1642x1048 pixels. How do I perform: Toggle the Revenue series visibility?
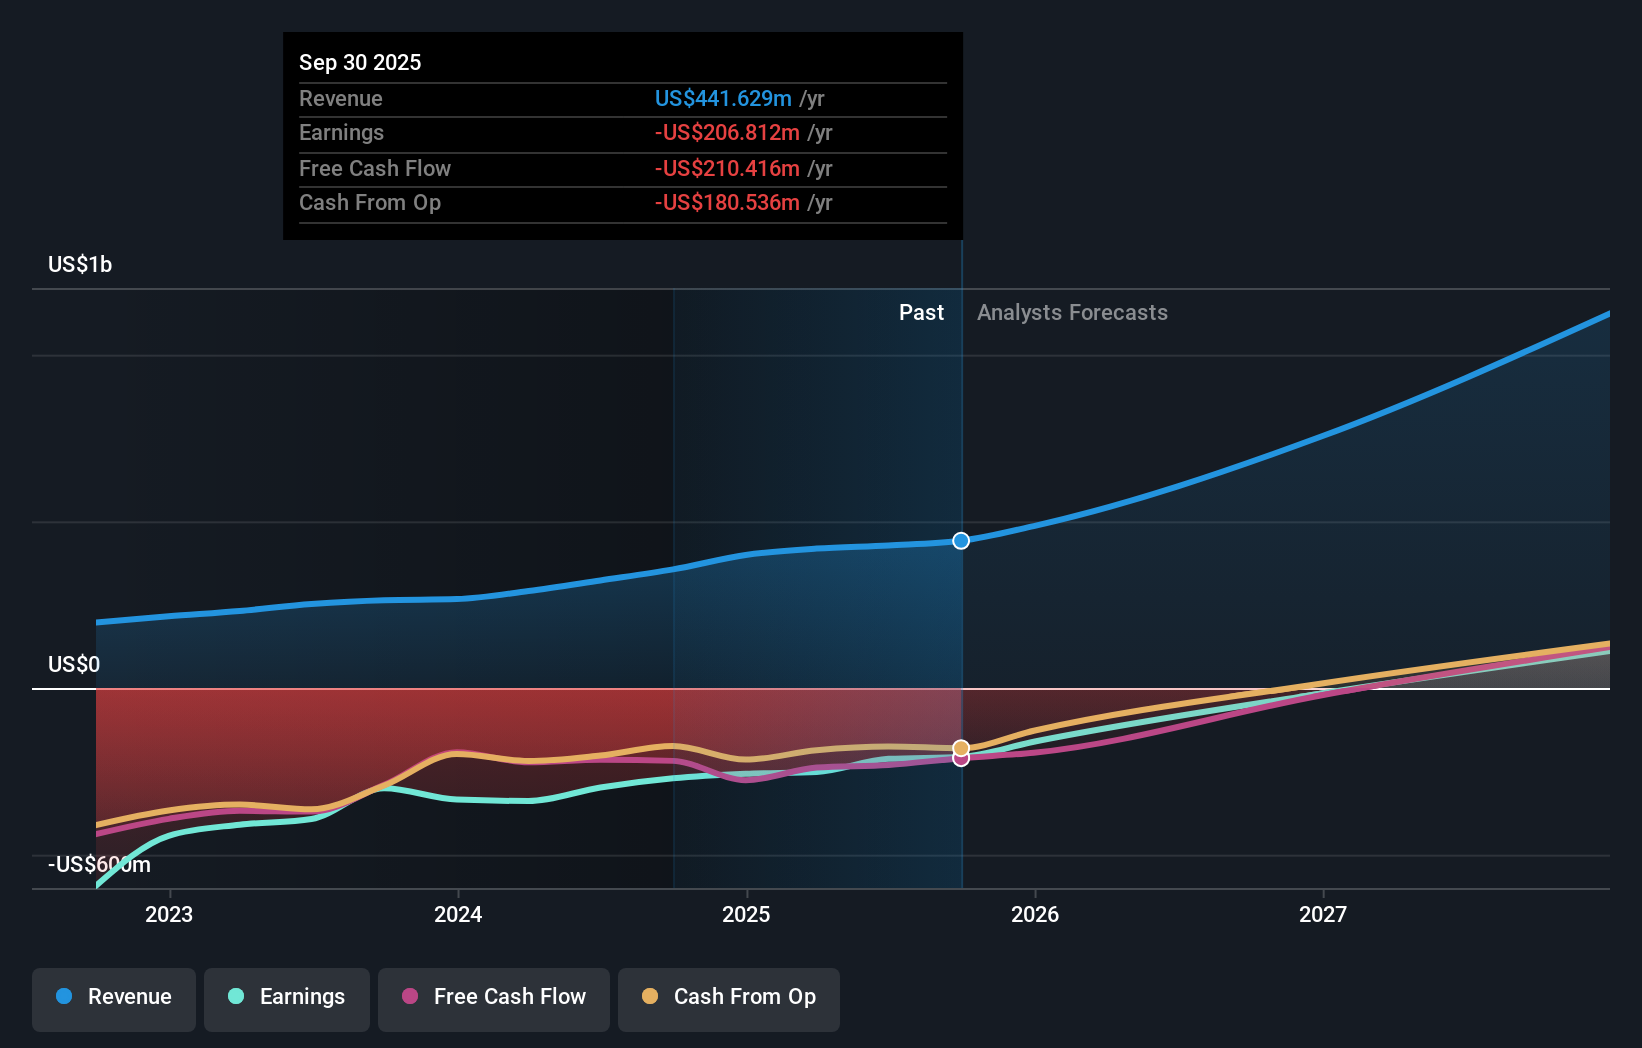click(x=113, y=997)
